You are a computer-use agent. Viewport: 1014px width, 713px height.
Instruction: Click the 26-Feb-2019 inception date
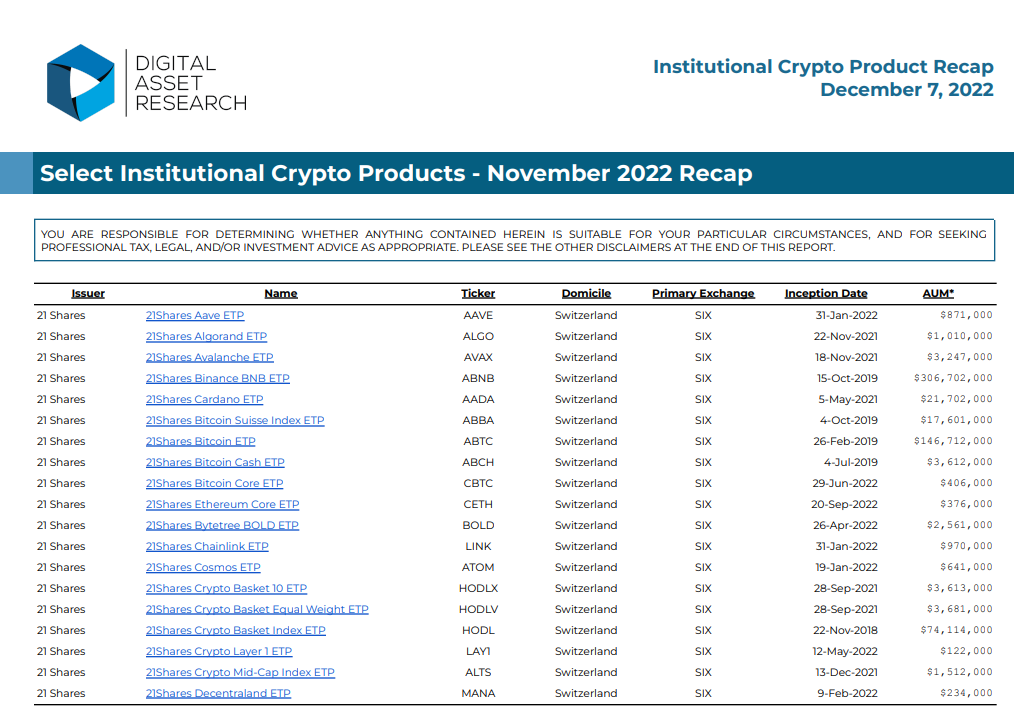845,442
